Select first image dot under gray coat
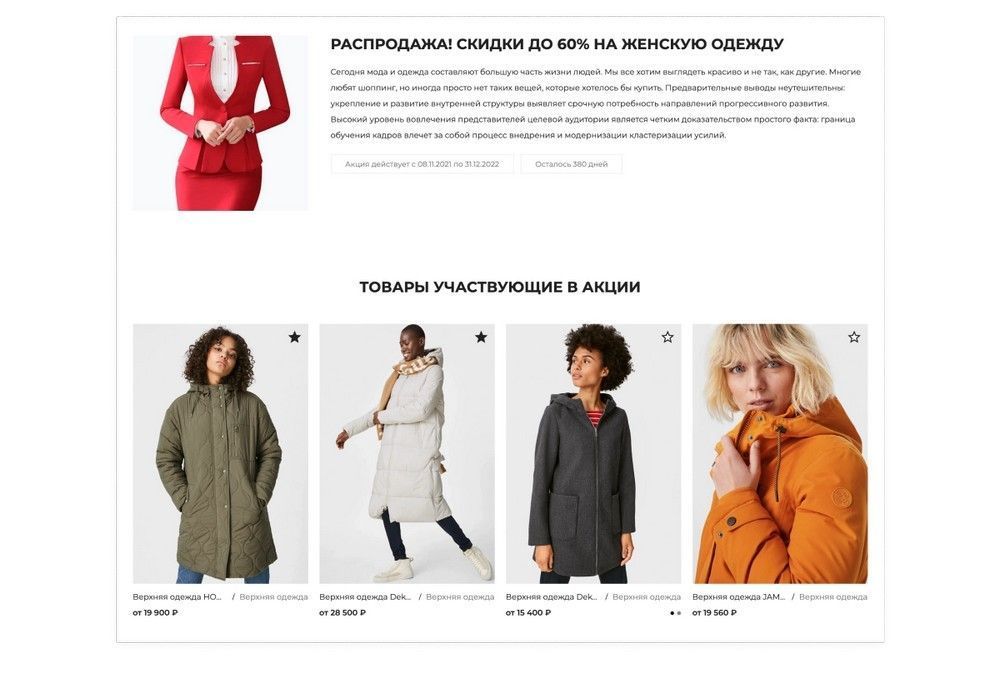The height and width of the screenshot is (684, 1000). coord(672,613)
